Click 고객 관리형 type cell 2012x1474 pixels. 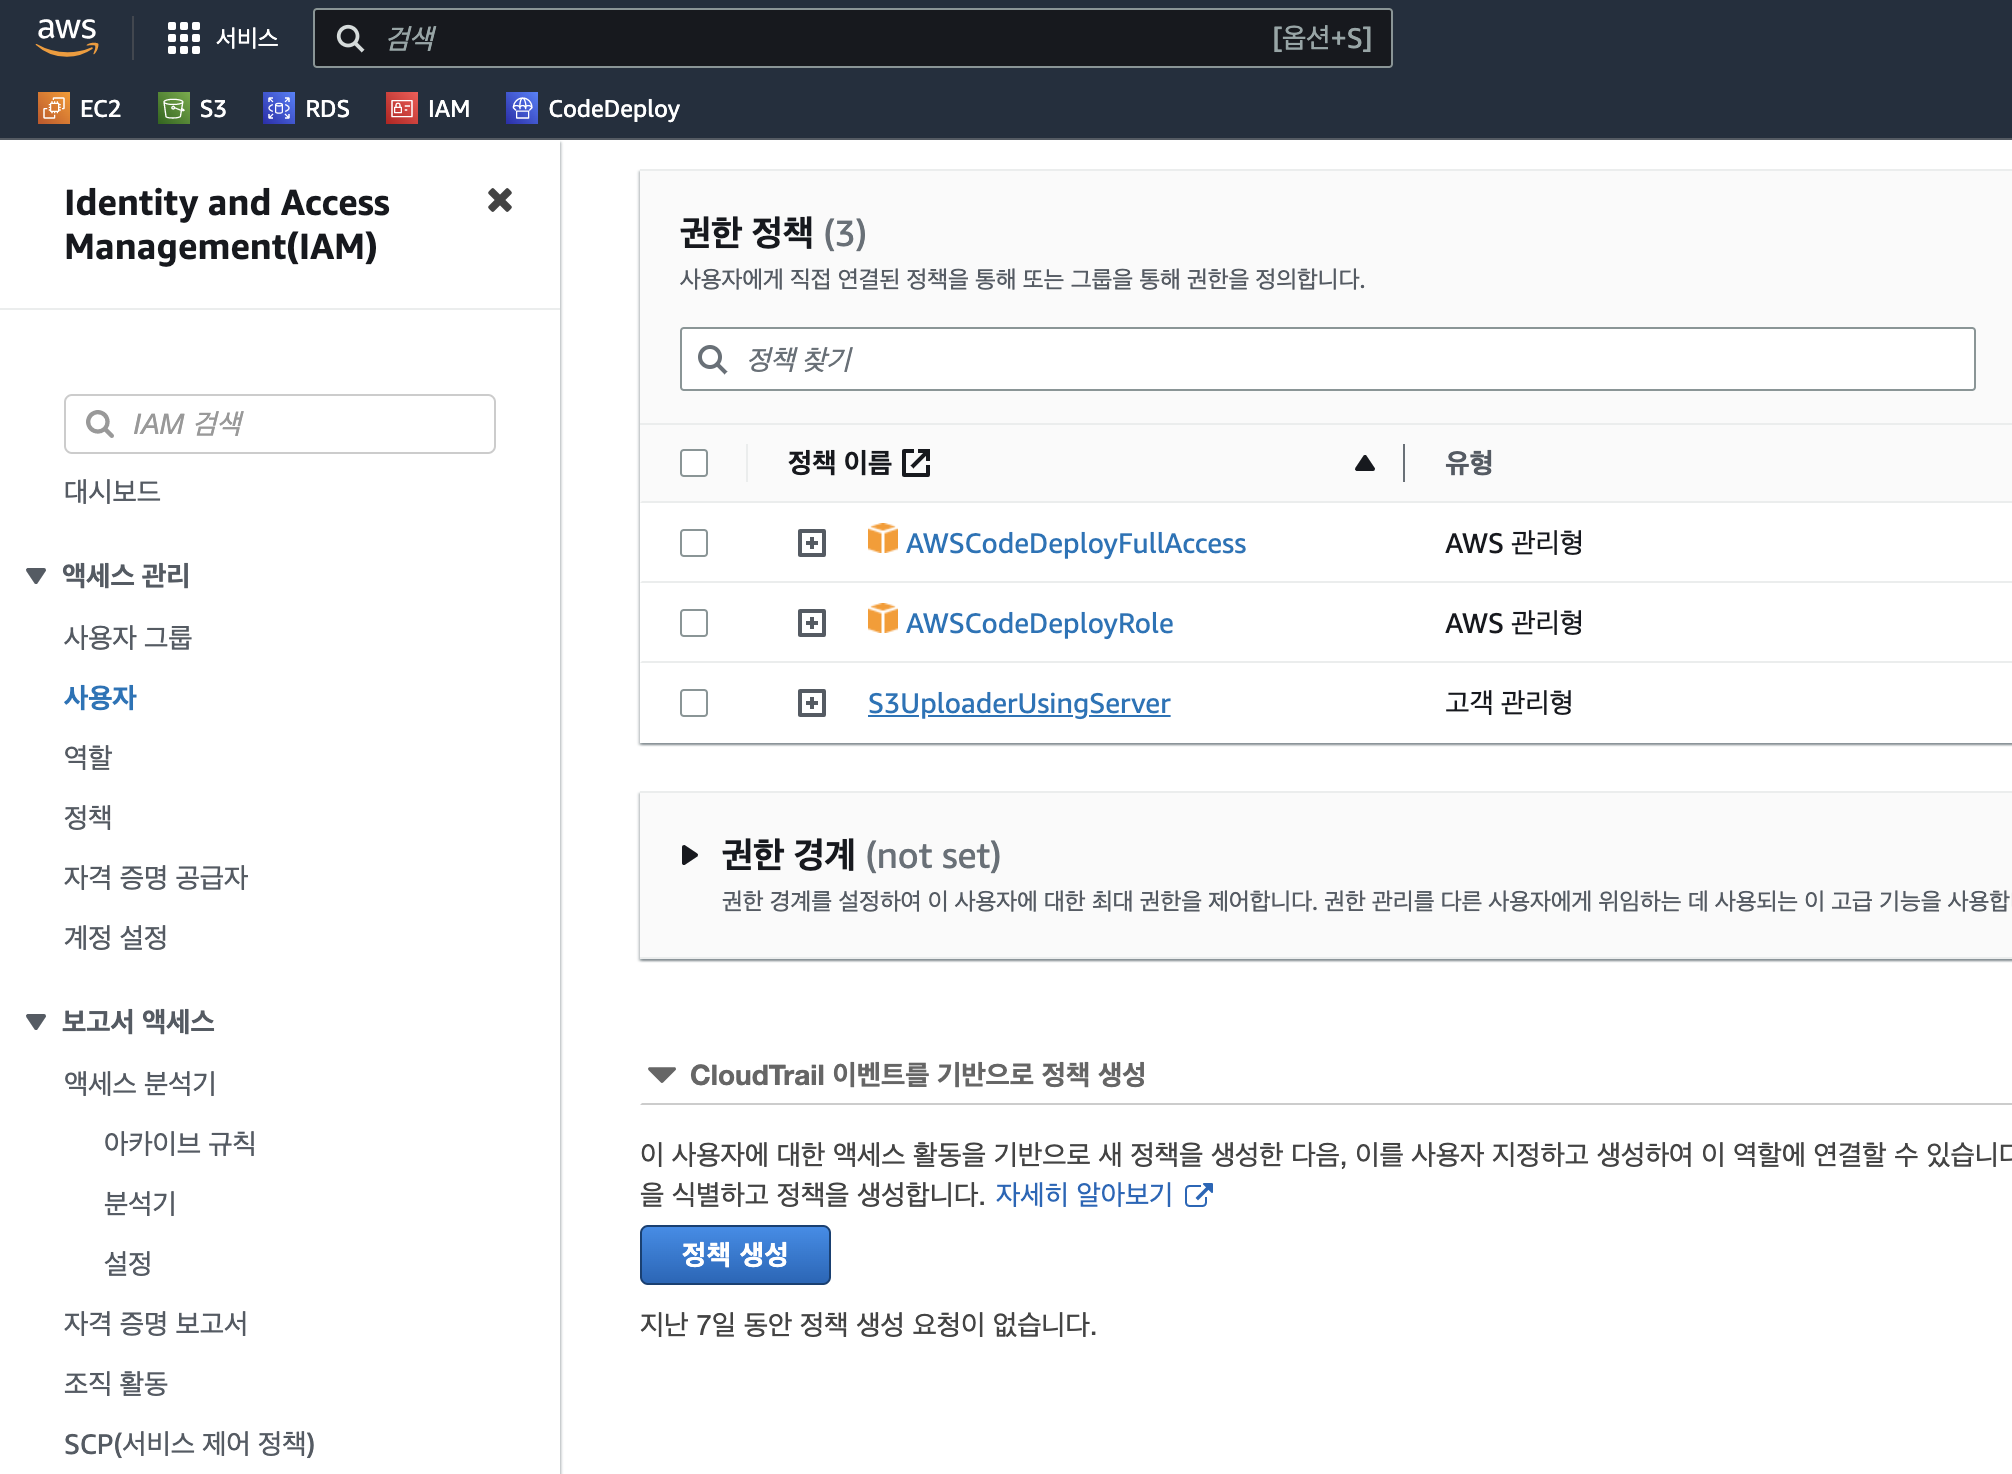pos(1509,702)
